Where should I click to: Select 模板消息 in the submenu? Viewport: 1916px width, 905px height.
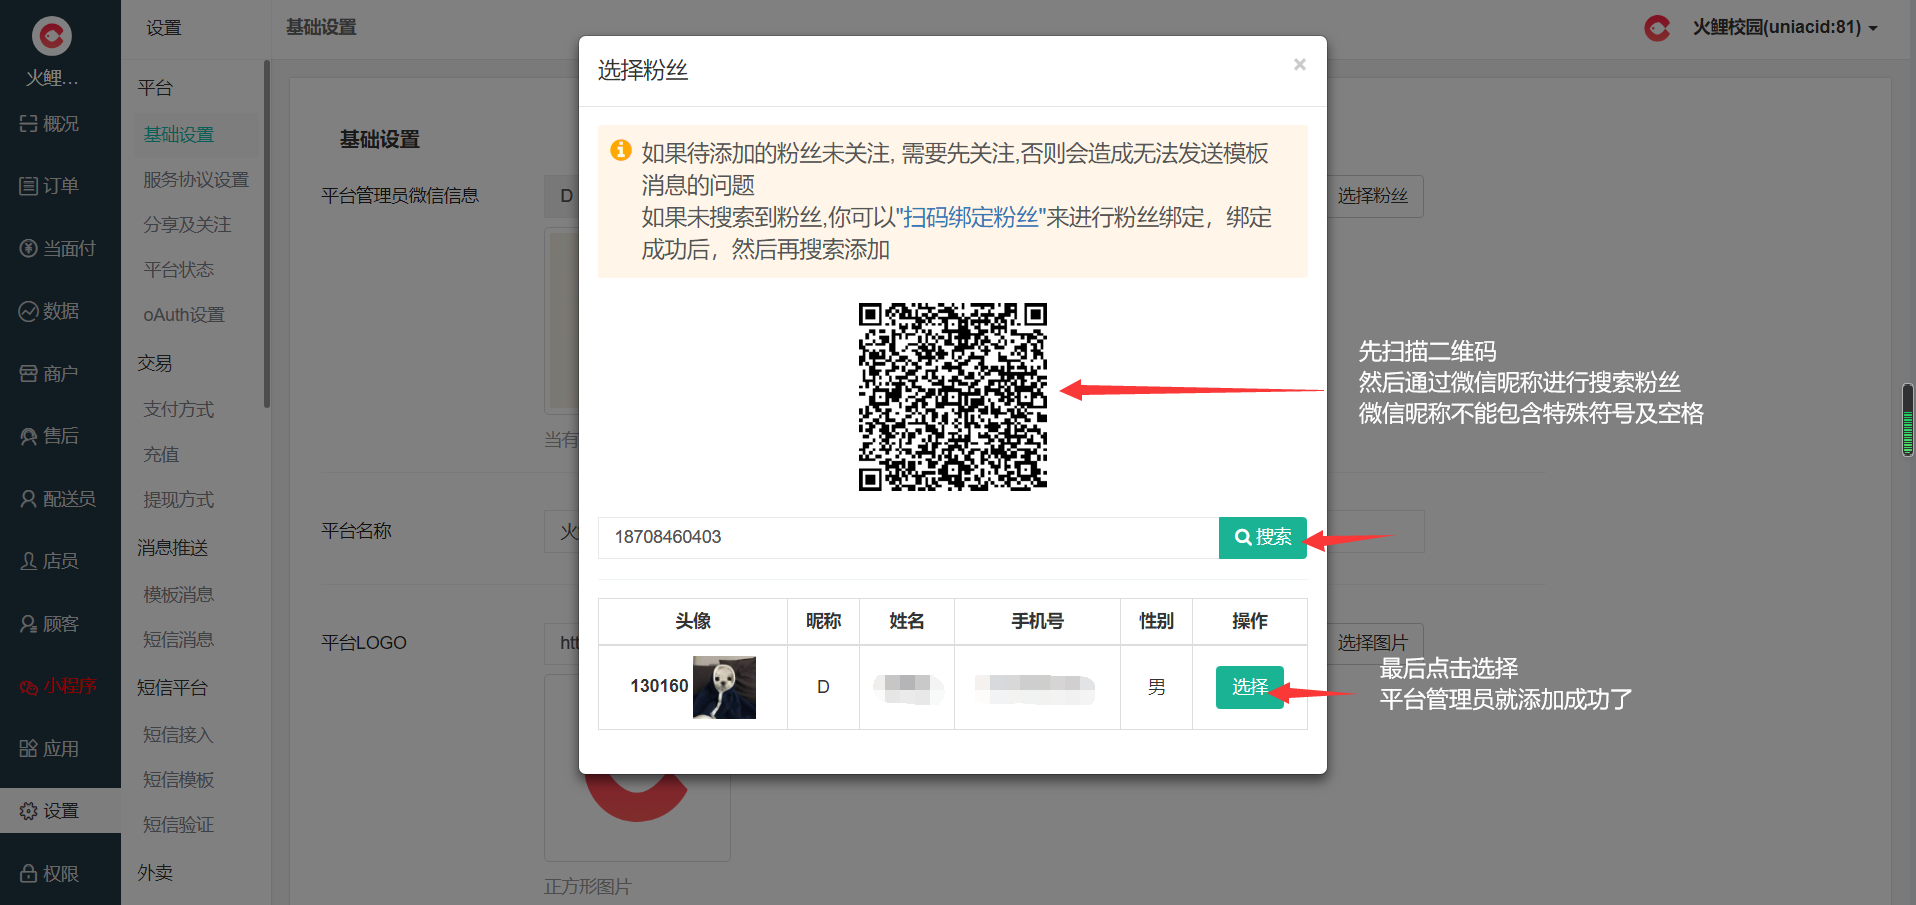[179, 594]
